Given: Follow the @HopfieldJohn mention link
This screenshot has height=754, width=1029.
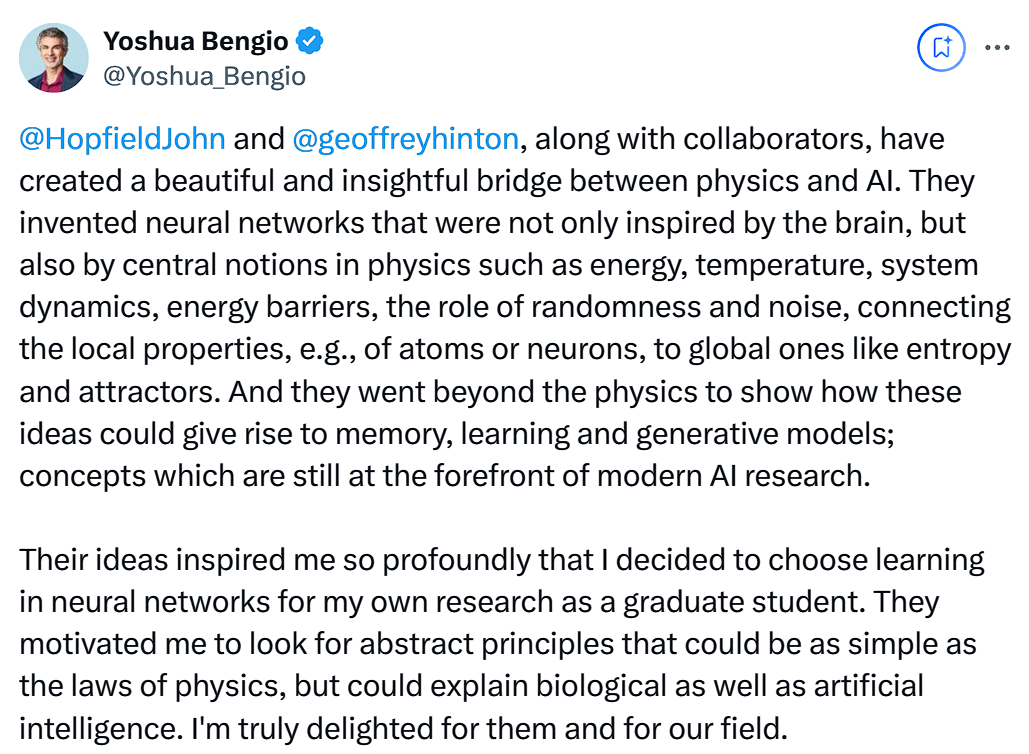Looking at the screenshot, I should click(122, 139).
